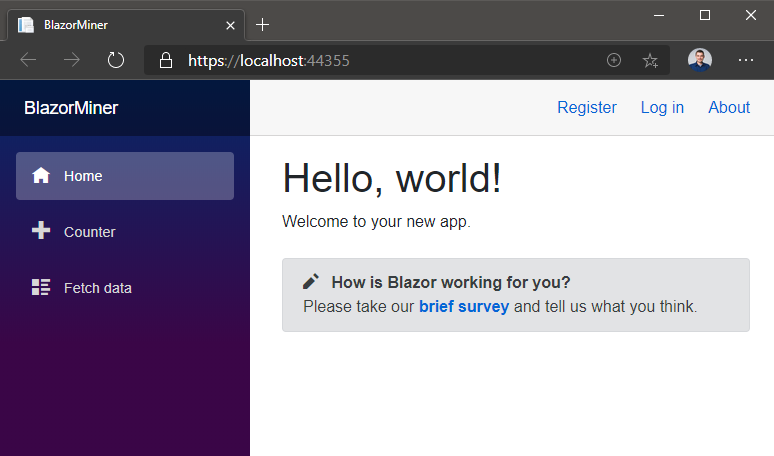Close the browser window
The height and width of the screenshot is (456, 774).
751,15
